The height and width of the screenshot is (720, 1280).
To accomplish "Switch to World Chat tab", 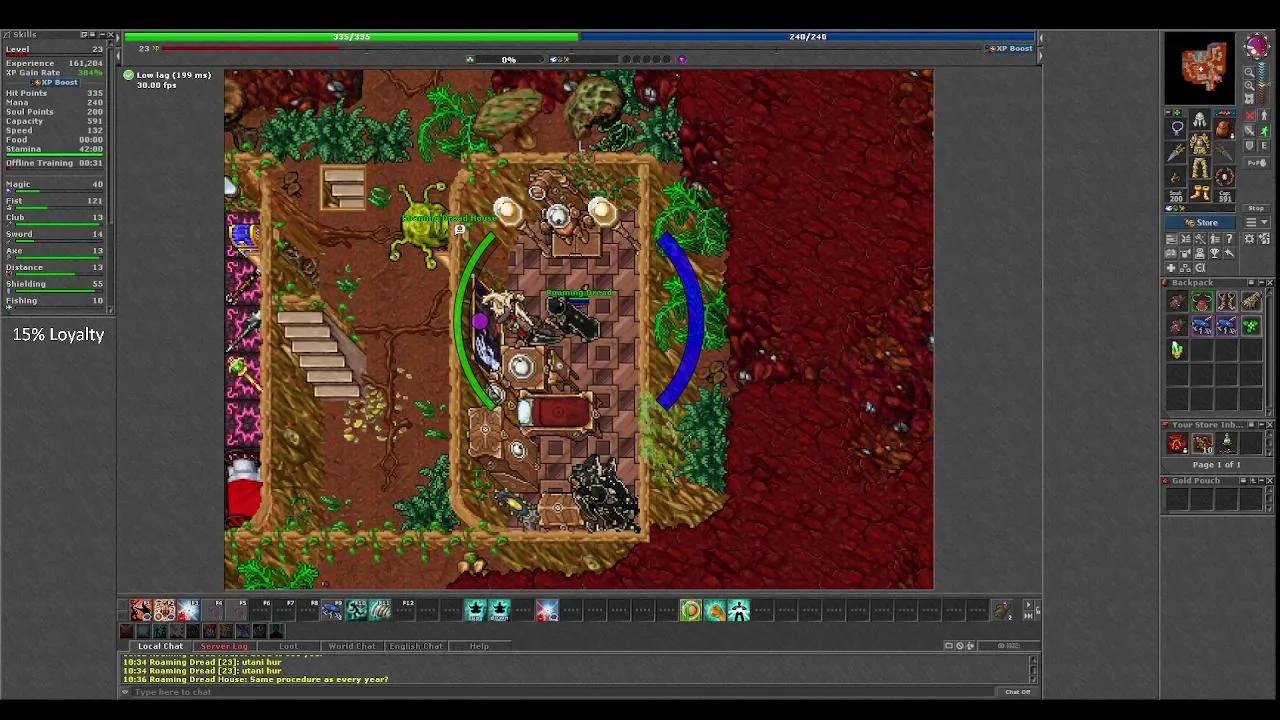I will tap(352, 646).
